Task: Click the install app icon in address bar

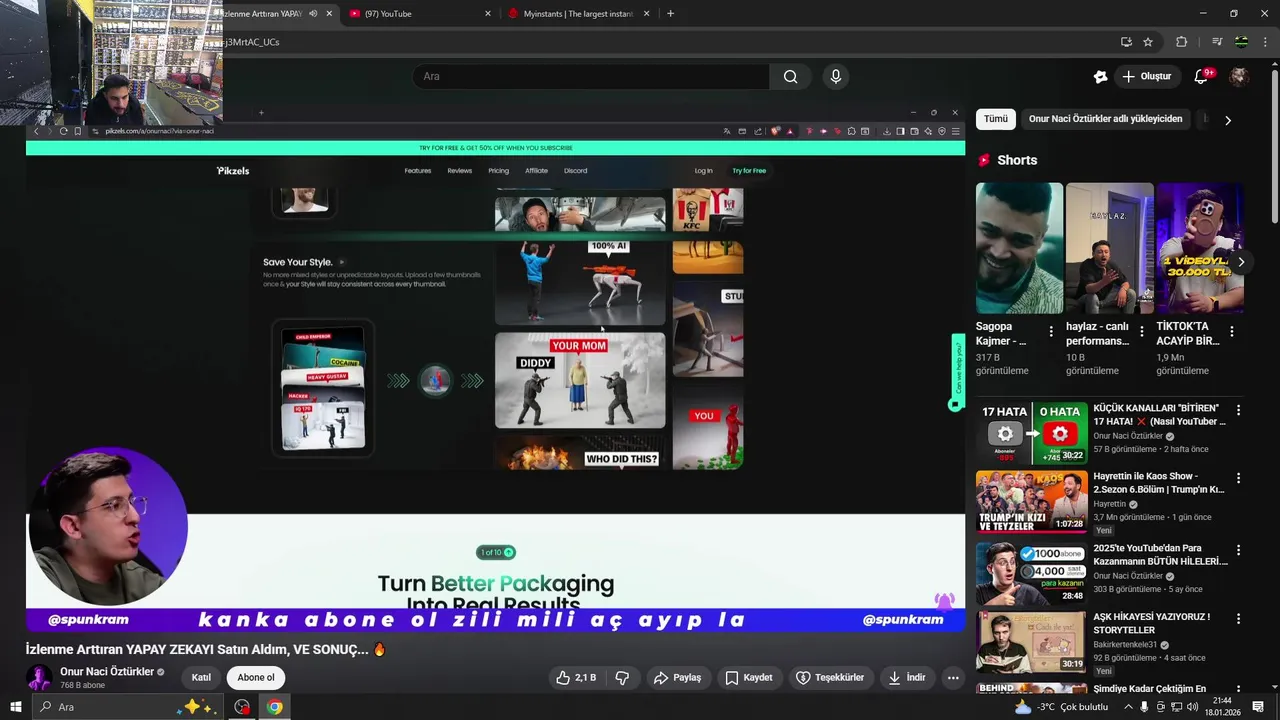Action: point(1126,42)
